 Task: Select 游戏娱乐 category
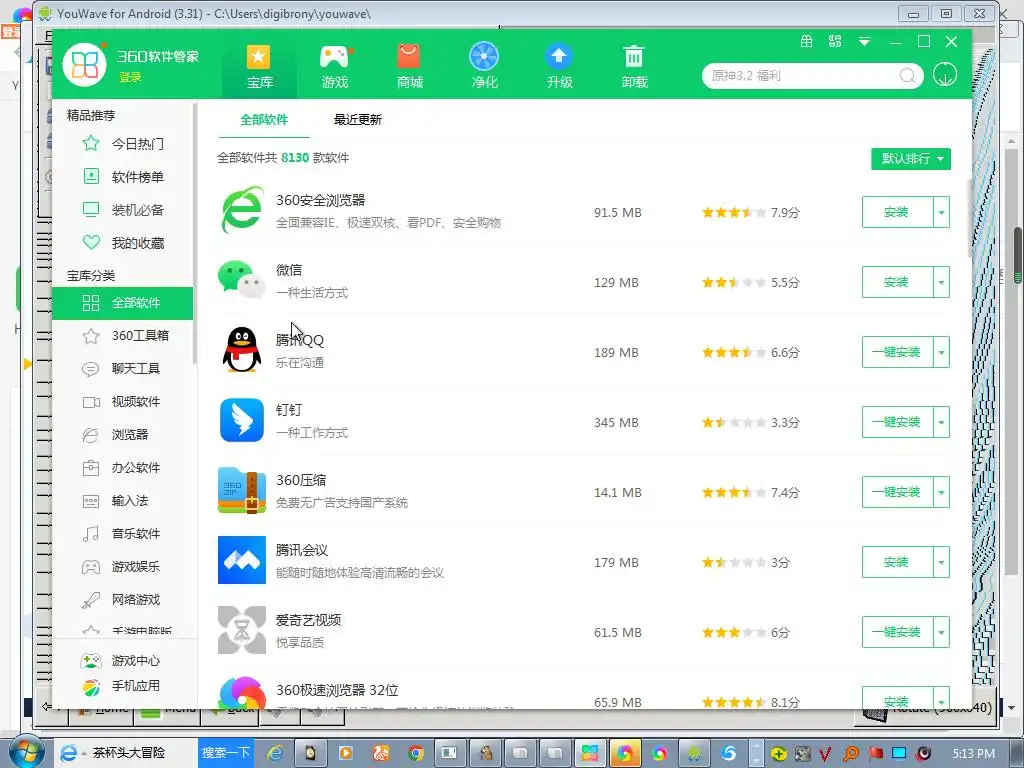click(123, 567)
